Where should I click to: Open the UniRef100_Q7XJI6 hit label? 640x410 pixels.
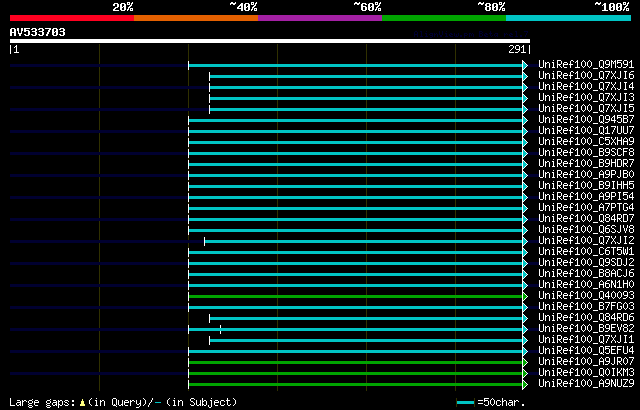[586, 75]
